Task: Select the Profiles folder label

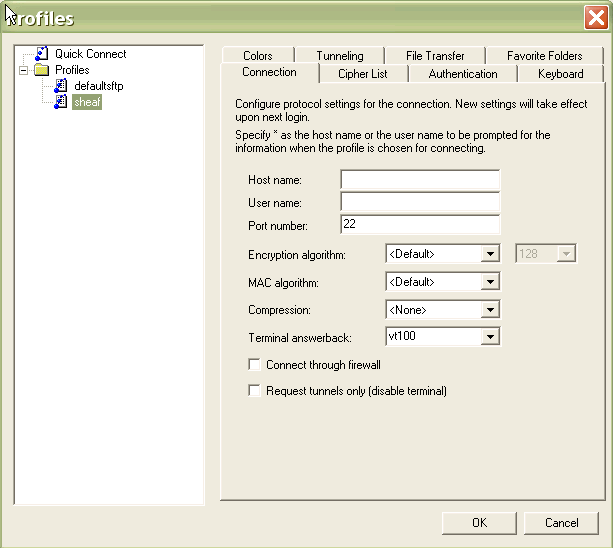Action: [72, 70]
